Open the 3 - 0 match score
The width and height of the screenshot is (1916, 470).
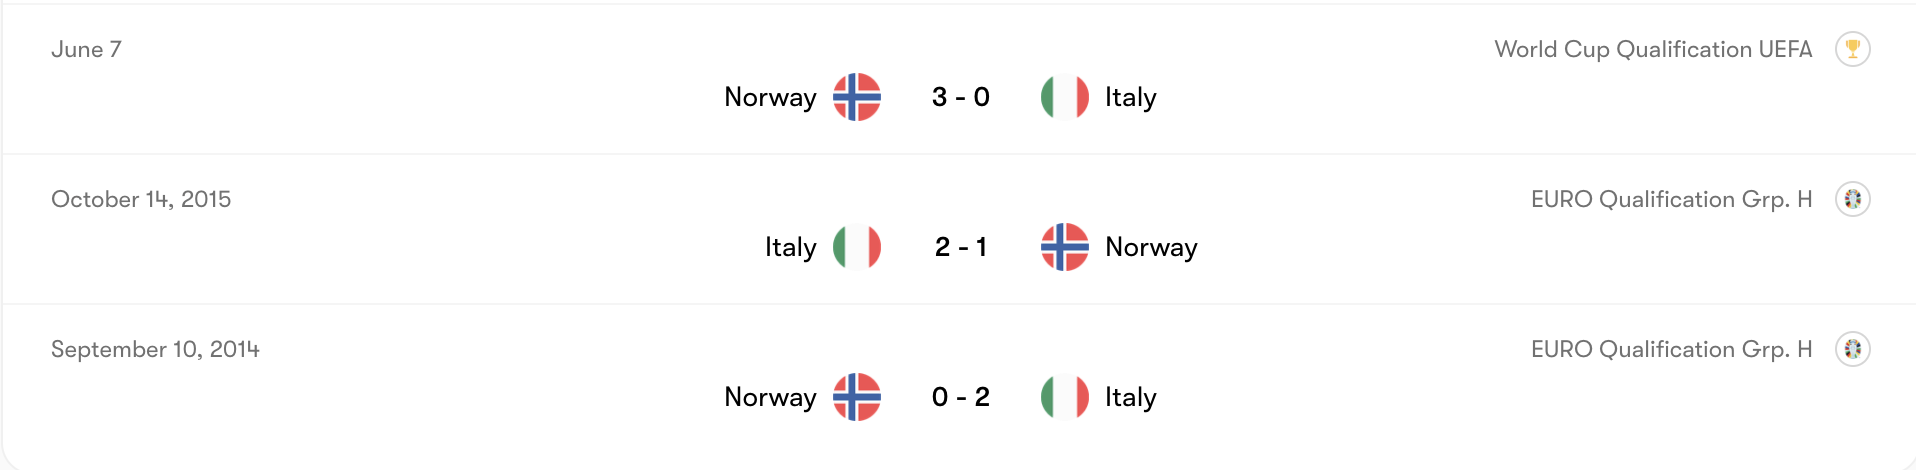point(960,97)
